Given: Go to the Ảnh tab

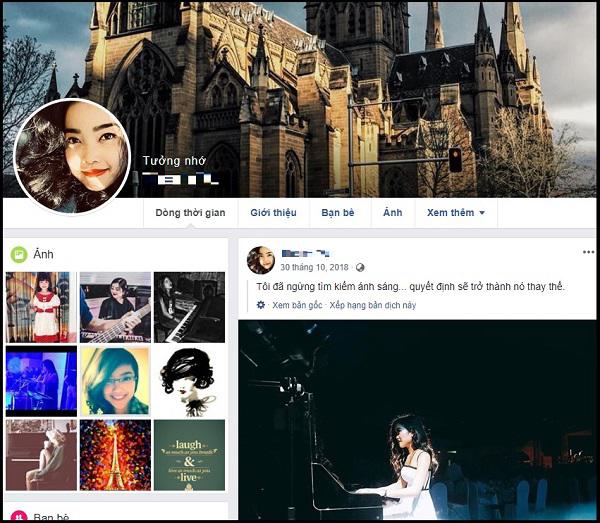Looking at the screenshot, I should [393, 213].
